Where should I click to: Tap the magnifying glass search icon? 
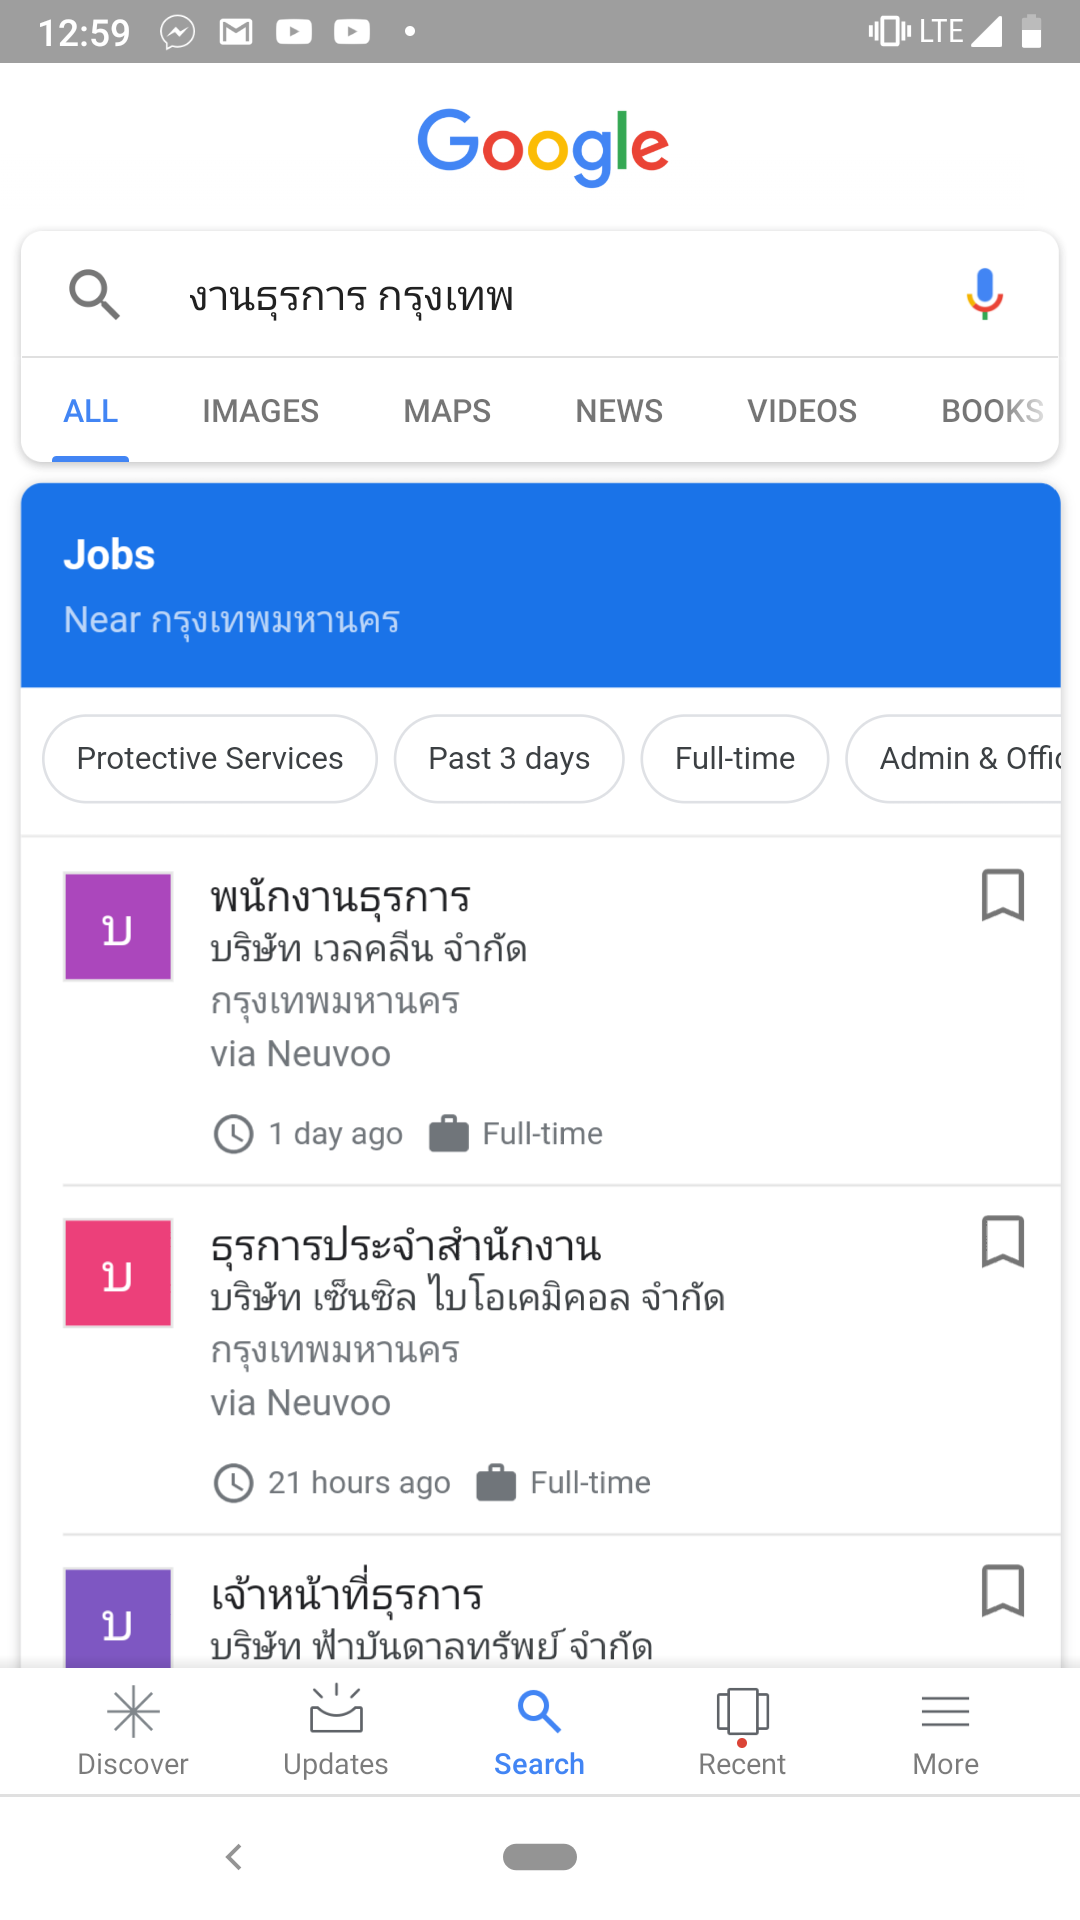tap(94, 294)
